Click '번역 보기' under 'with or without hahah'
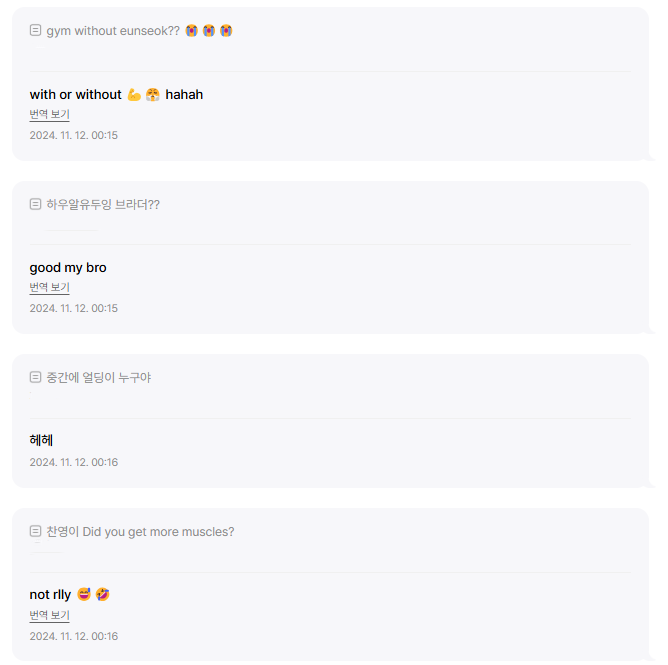668x665 pixels. pos(49,115)
